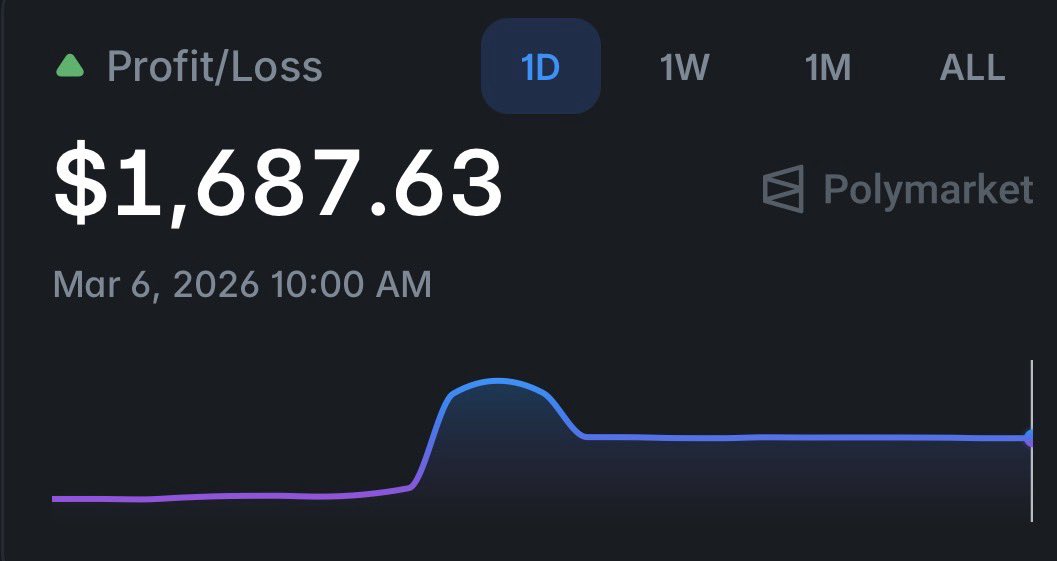
Task: Switch to the 1M time range
Action: [828, 67]
